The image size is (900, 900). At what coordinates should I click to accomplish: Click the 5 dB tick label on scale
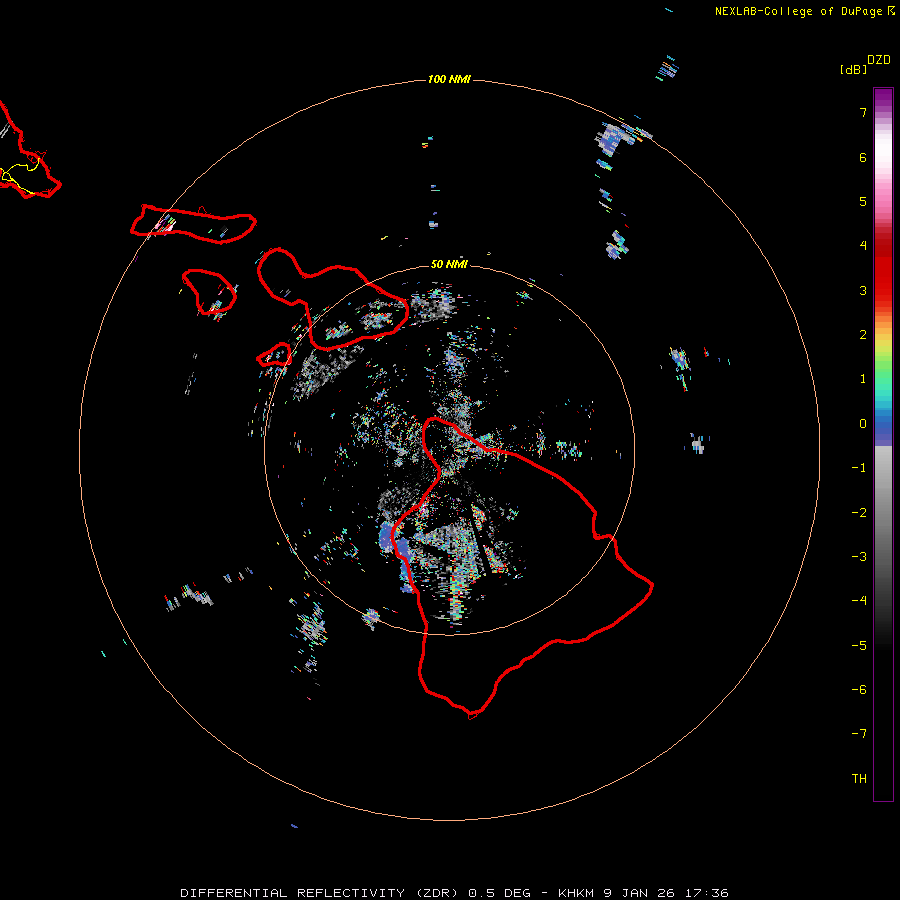click(863, 201)
